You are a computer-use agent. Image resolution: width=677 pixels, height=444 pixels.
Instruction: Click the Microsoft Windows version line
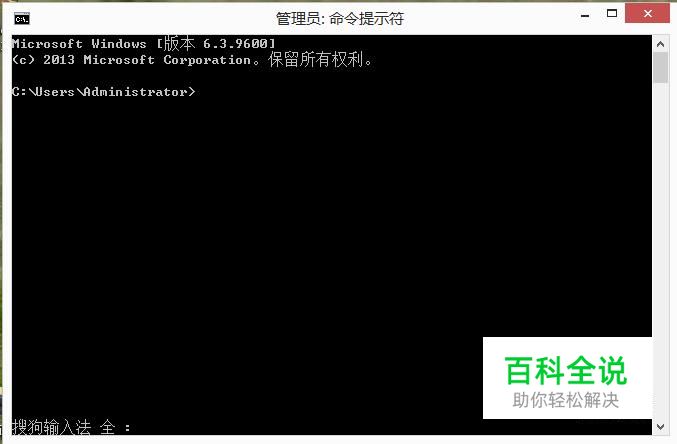pyautogui.click(x=143, y=44)
